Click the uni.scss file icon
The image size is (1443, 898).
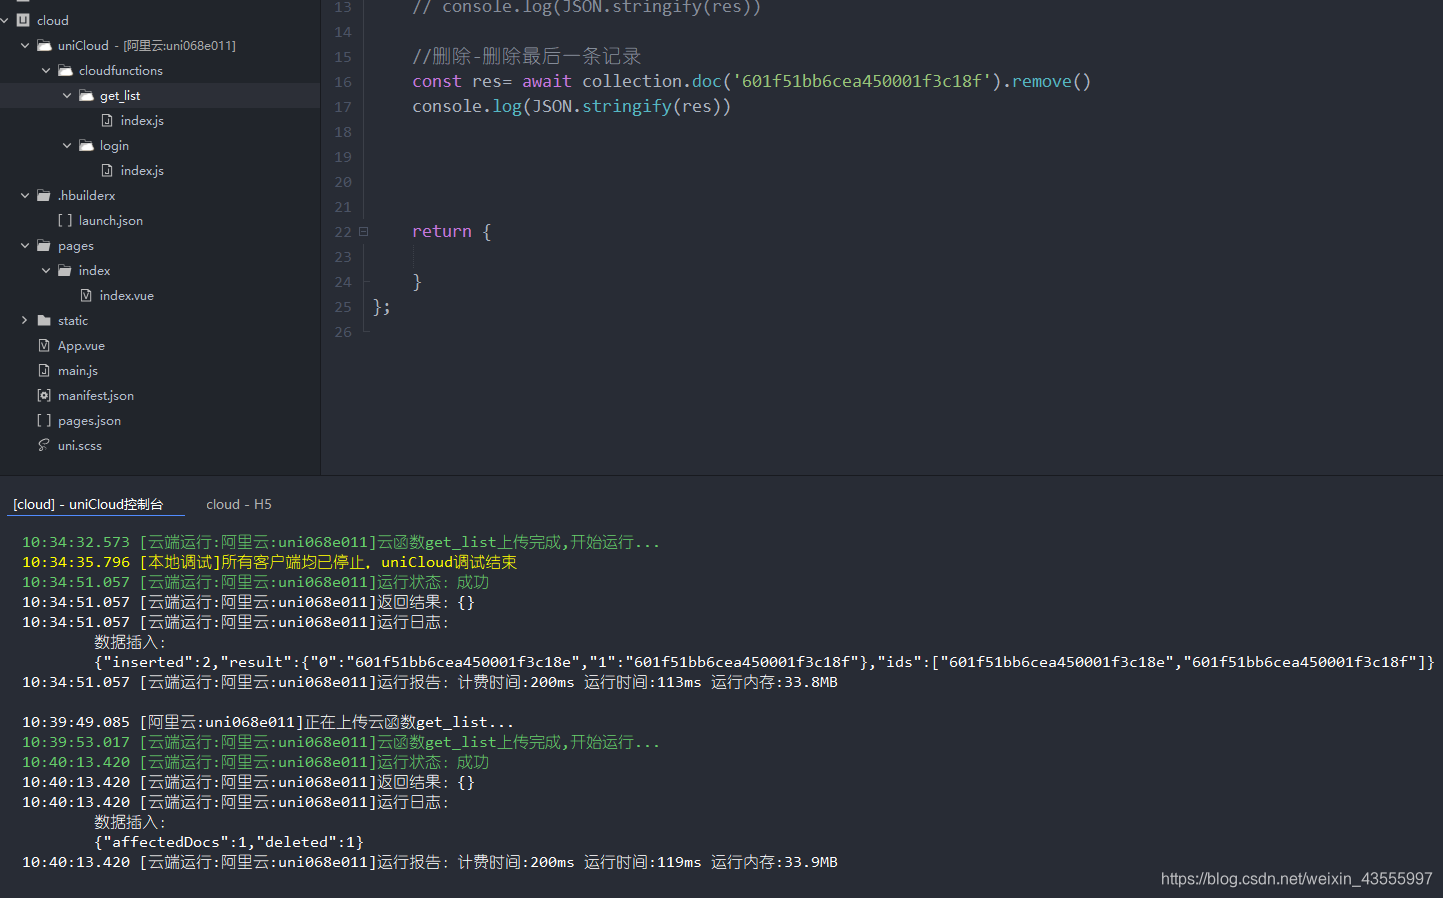coord(44,445)
